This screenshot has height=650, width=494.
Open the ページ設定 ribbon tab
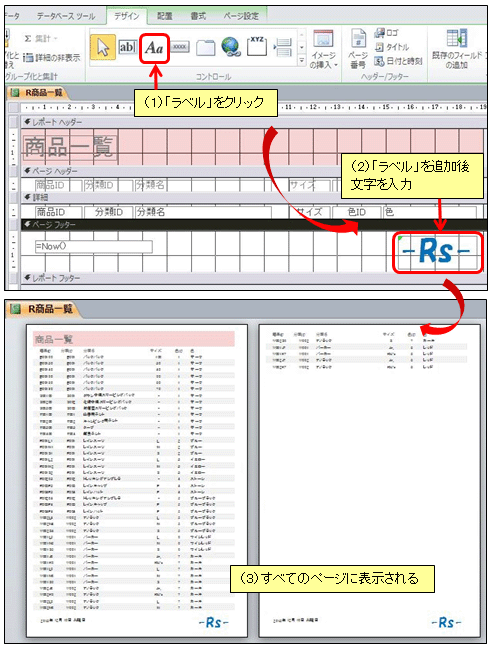(x=241, y=16)
